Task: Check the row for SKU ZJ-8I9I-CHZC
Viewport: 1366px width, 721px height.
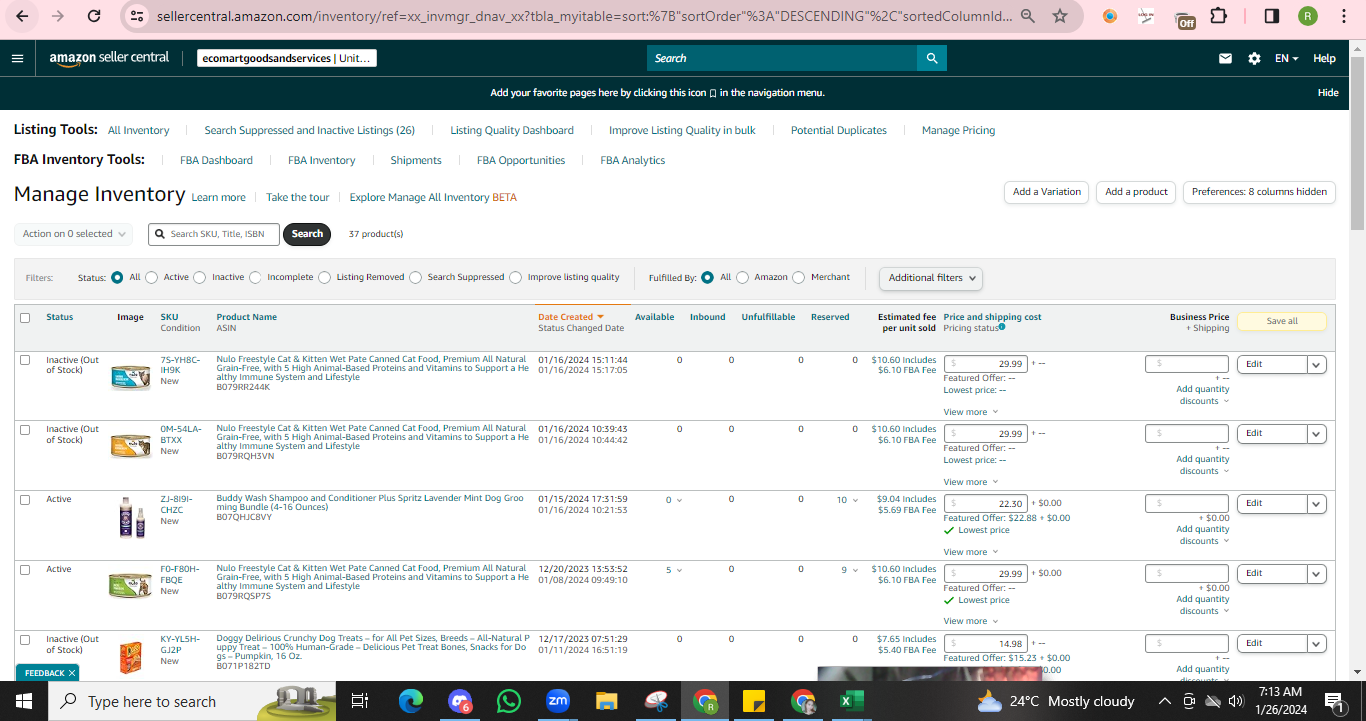Action: [x=25, y=499]
